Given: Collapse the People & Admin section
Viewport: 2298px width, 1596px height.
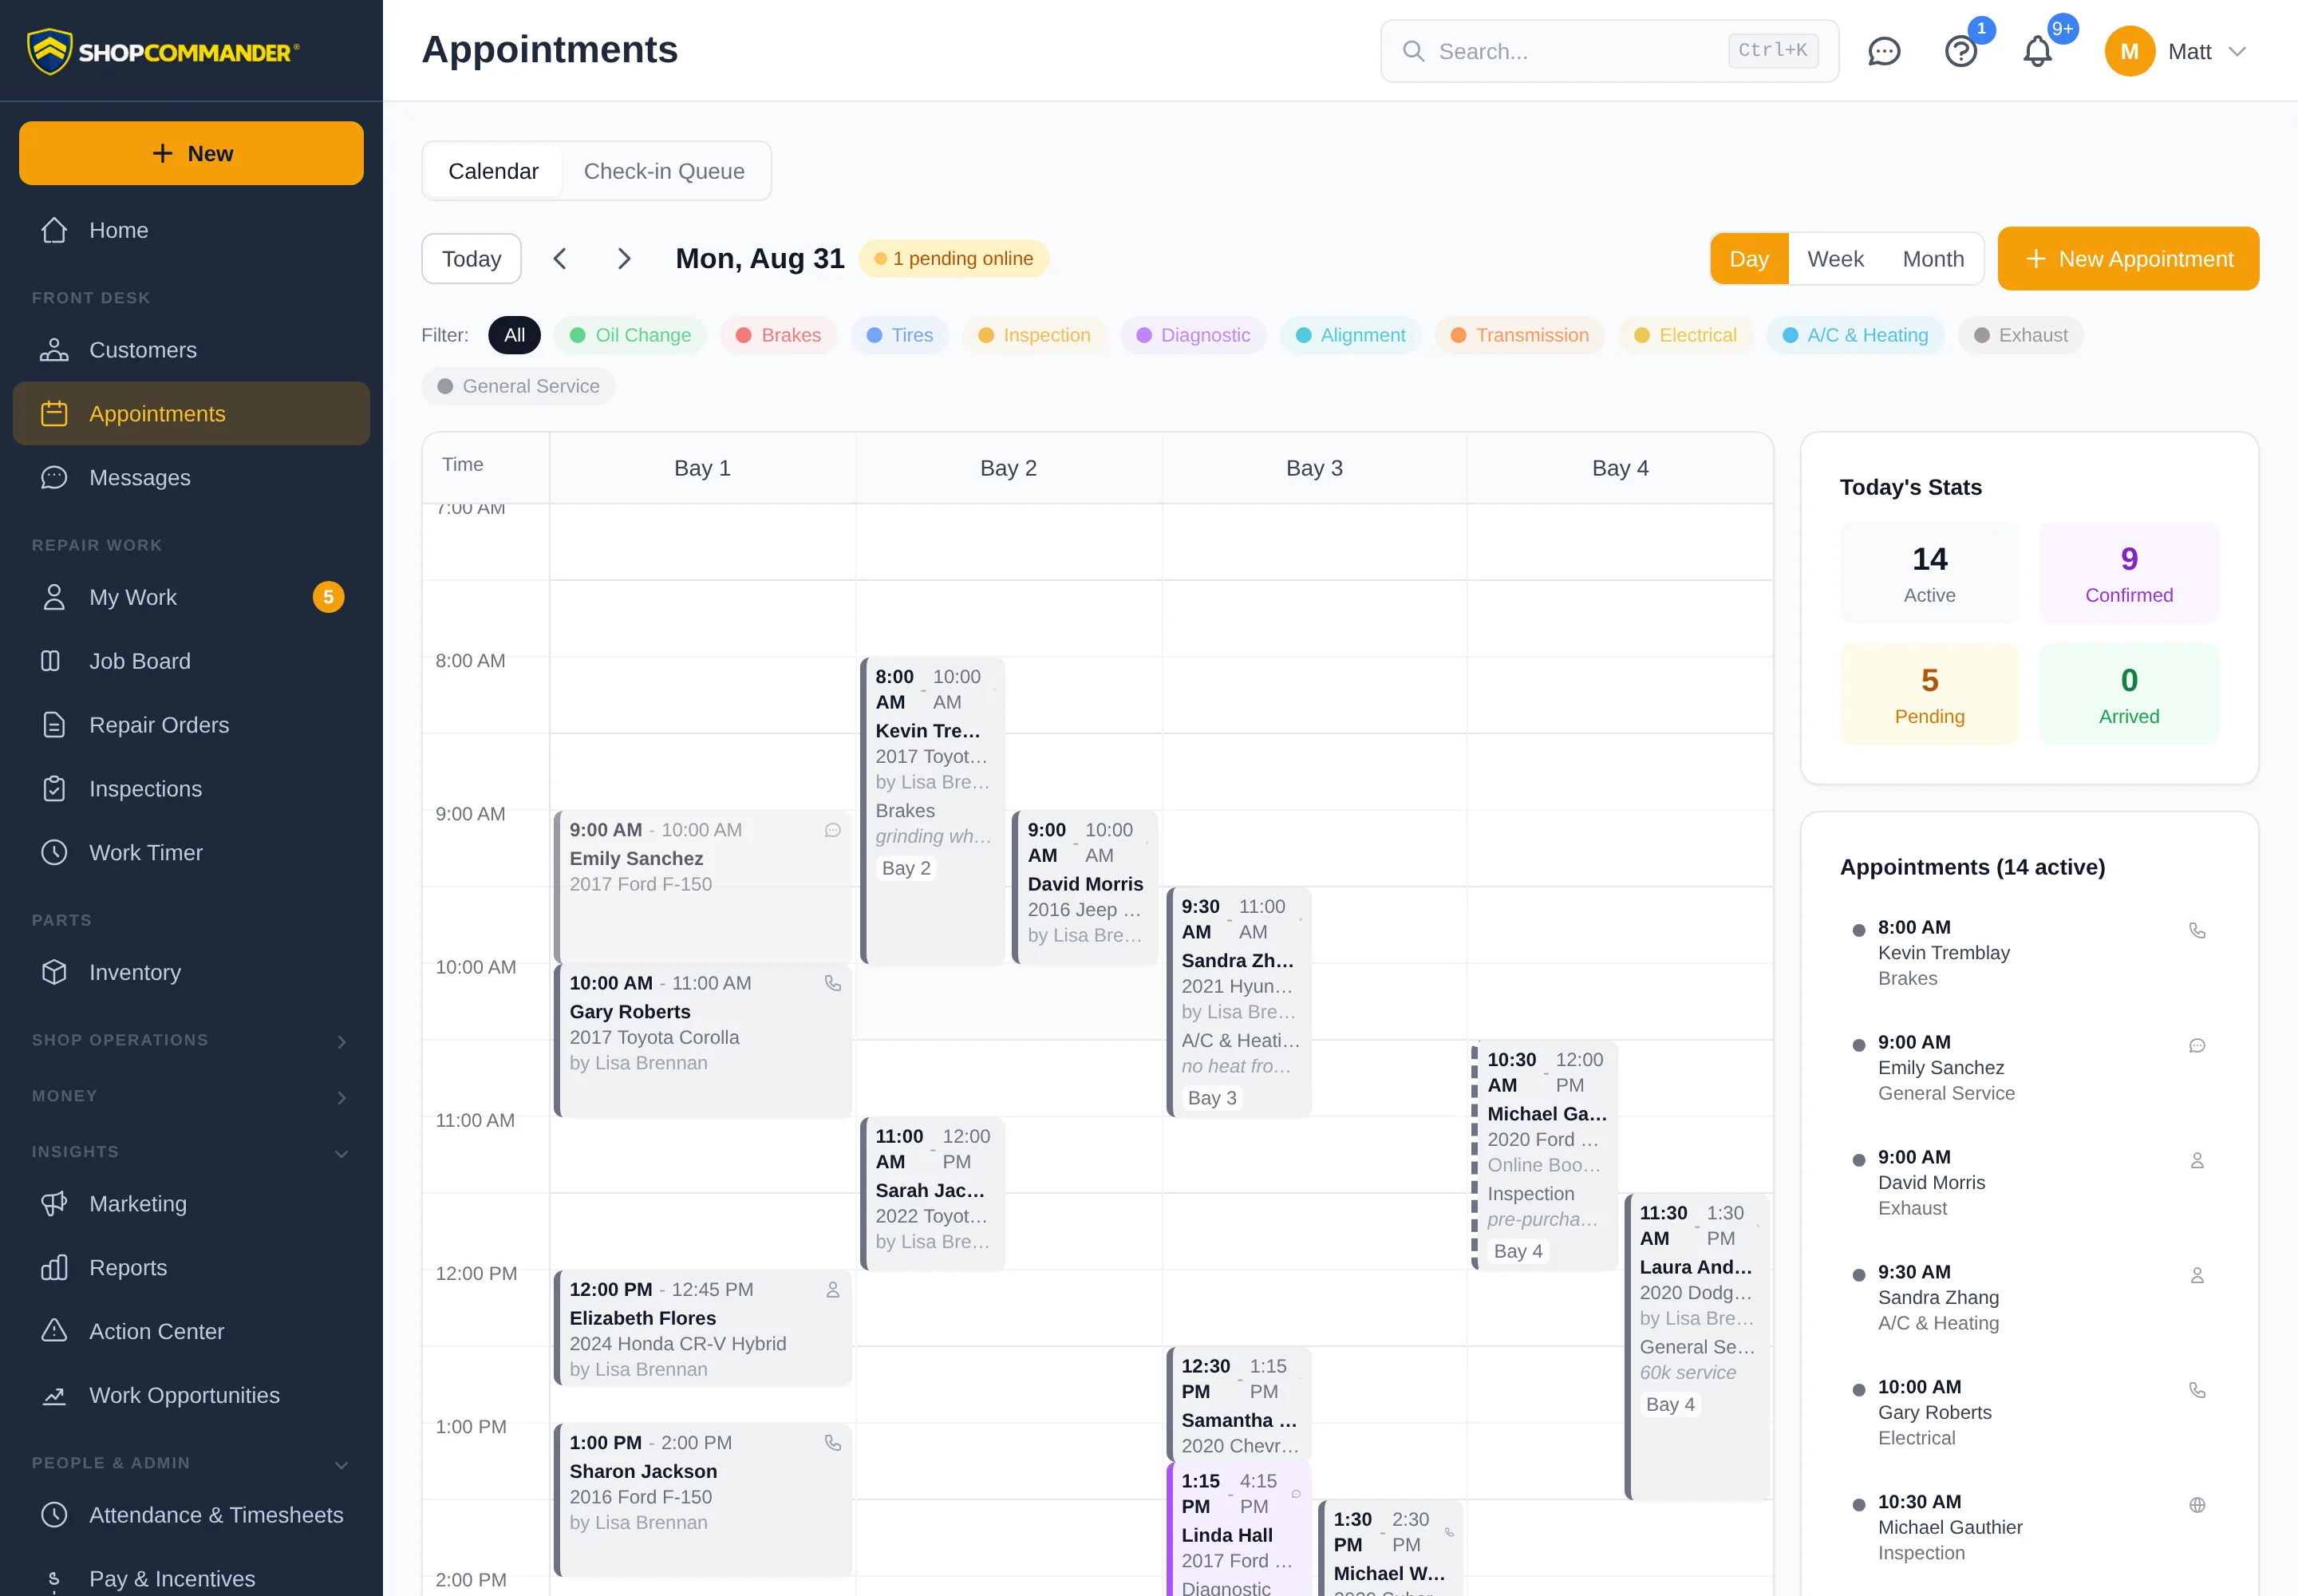Looking at the screenshot, I should (191, 1464).
